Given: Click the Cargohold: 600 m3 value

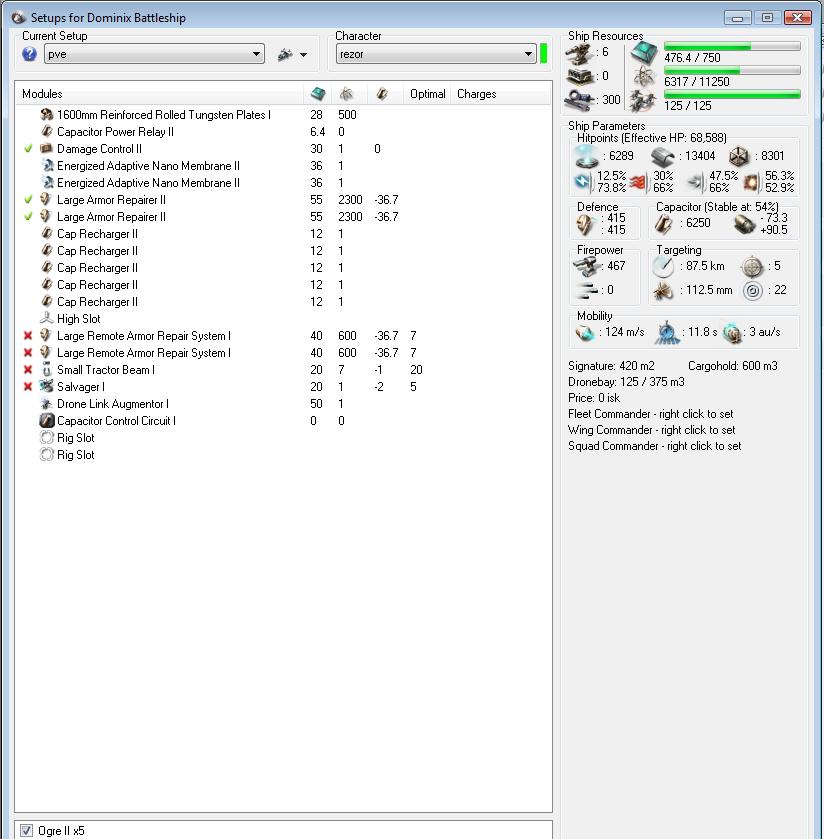Looking at the screenshot, I should (733, 366).
